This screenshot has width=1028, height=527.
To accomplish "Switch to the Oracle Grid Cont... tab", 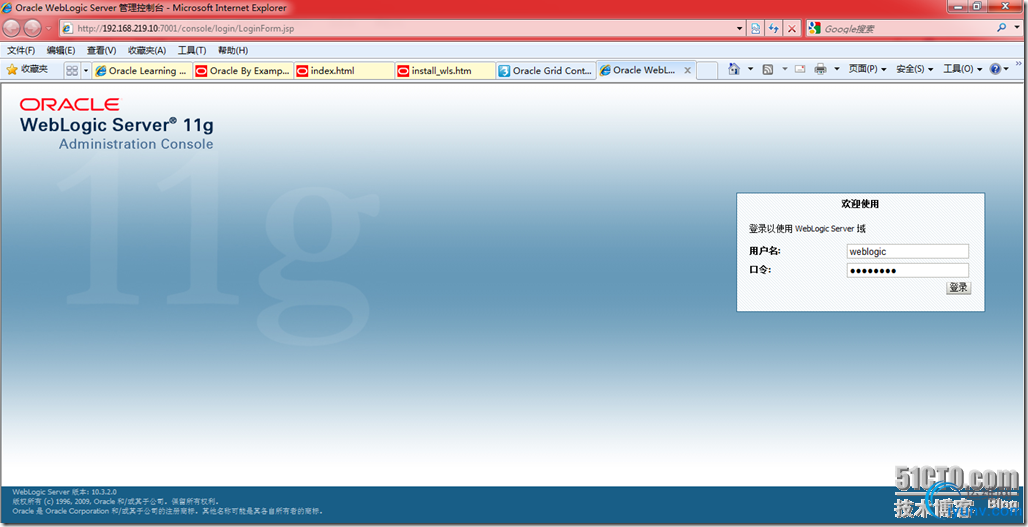I will tap(546, 71).
